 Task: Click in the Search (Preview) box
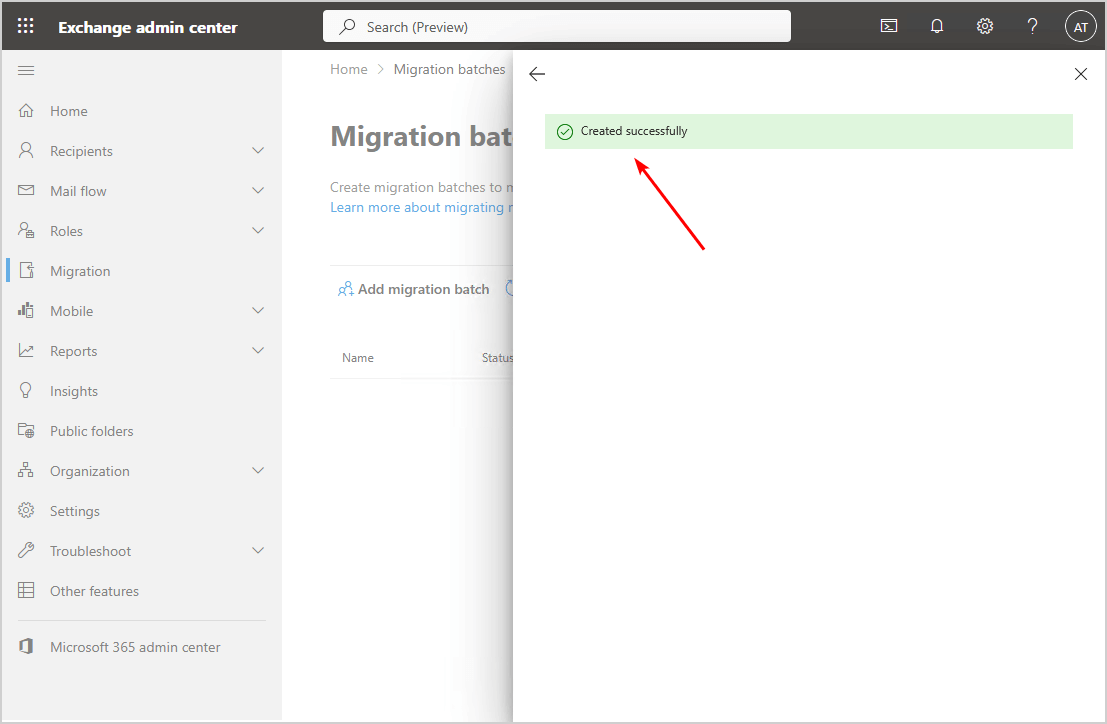pos(556,27)
